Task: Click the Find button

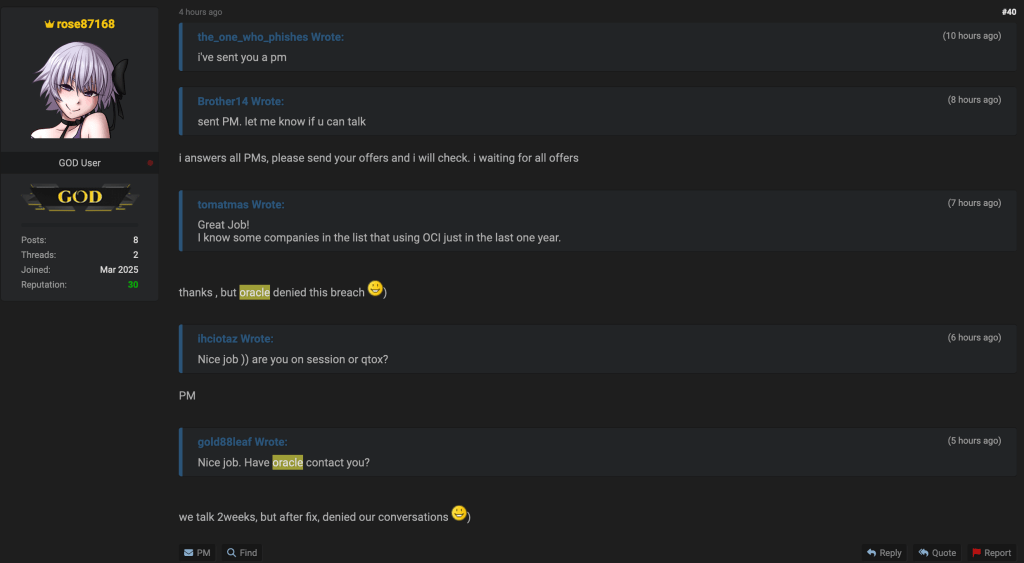Action: click(x=241, y=552)
